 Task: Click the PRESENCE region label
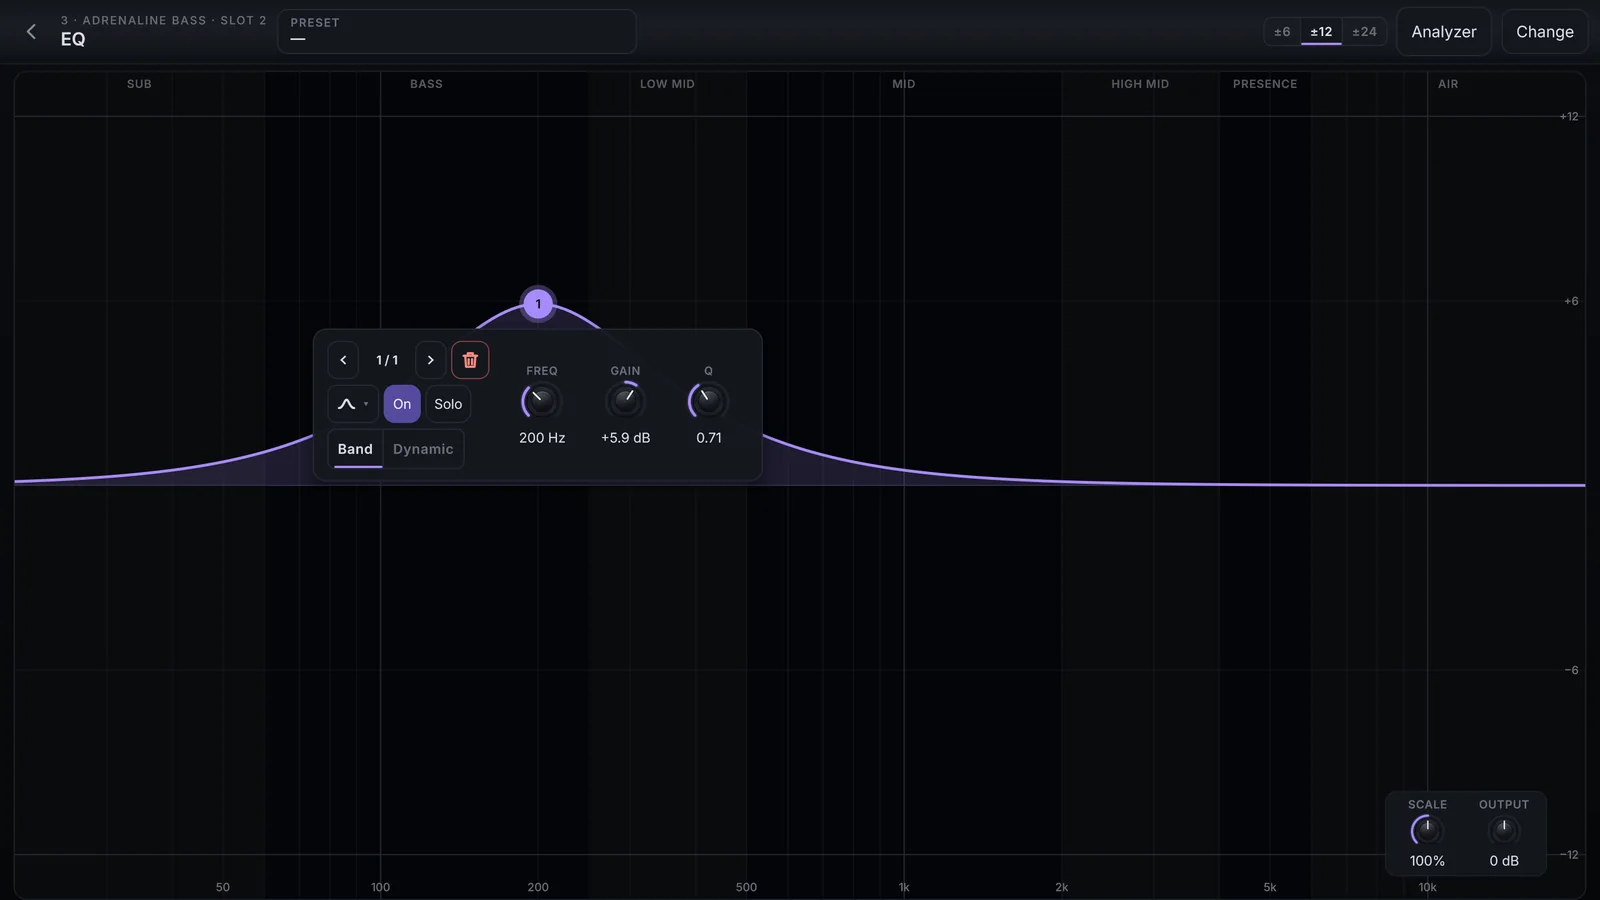tap(1265, 84)
